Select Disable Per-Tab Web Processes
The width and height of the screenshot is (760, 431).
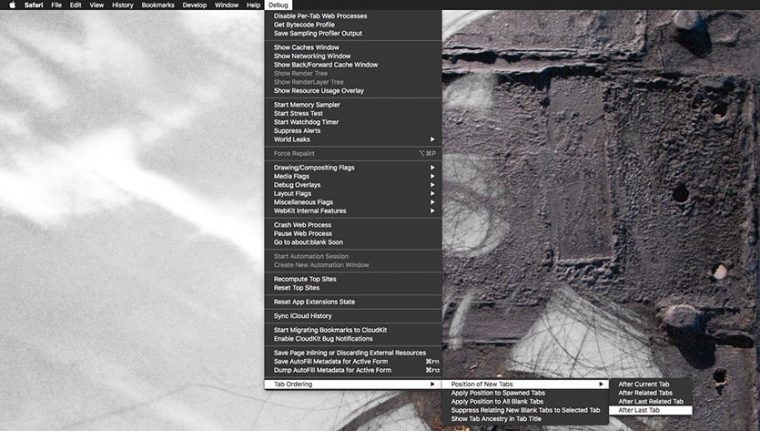point(353,16)
